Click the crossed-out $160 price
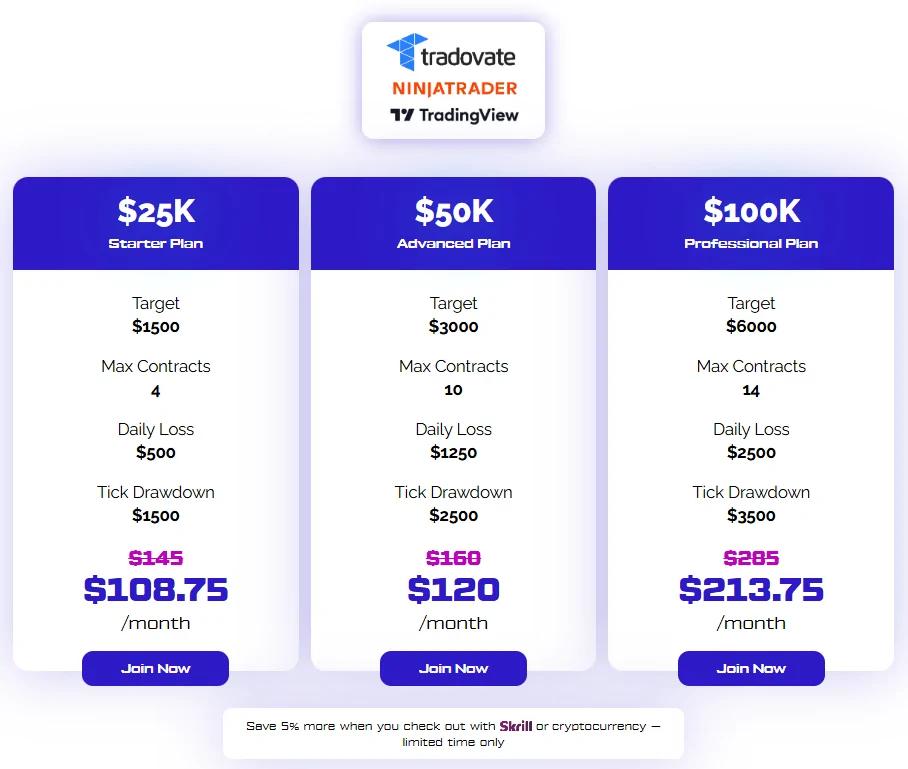The height and width of the screenshot is (769, 908). [x=453, y=558]
